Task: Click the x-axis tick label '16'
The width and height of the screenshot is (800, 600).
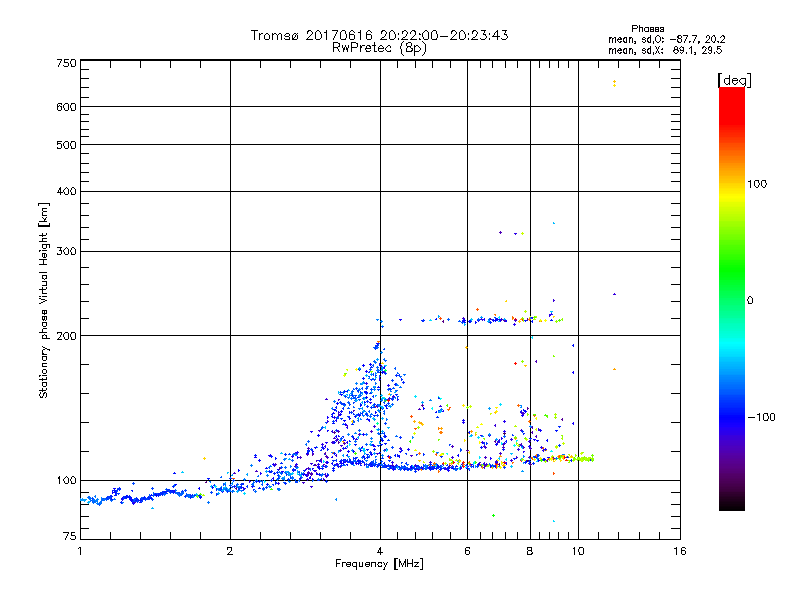Action: [x=680, y=552]
